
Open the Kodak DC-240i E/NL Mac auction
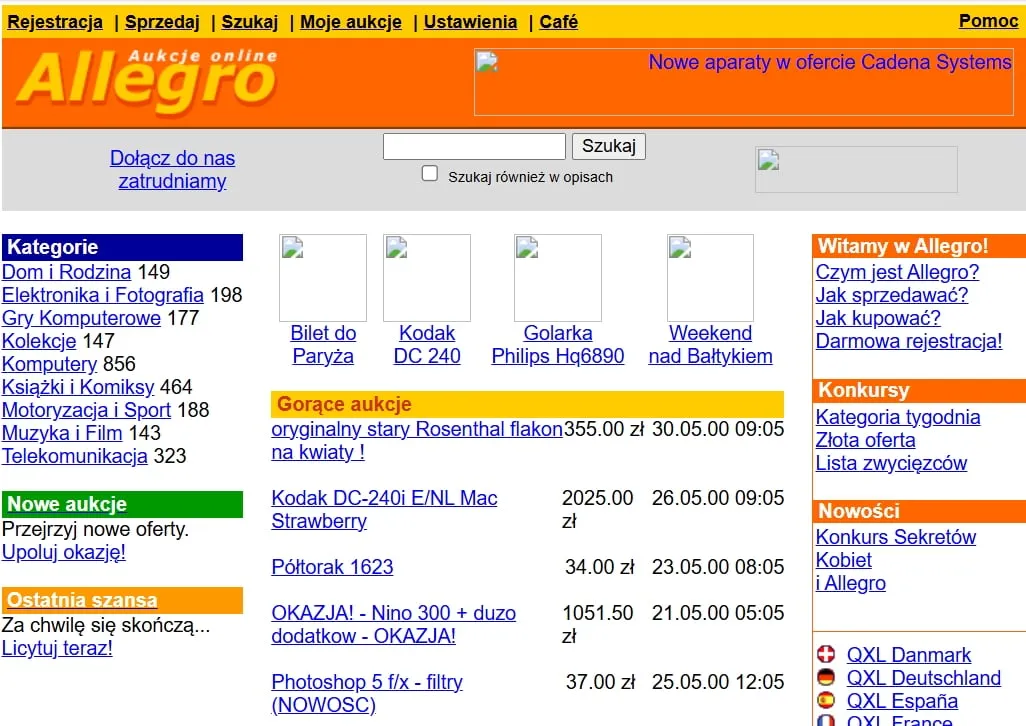coord(384,498)
